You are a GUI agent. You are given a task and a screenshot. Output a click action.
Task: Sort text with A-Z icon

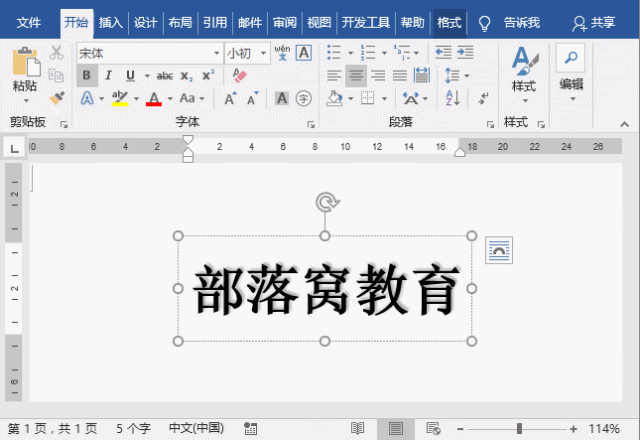pyautogui.click(x=453, y=98)
